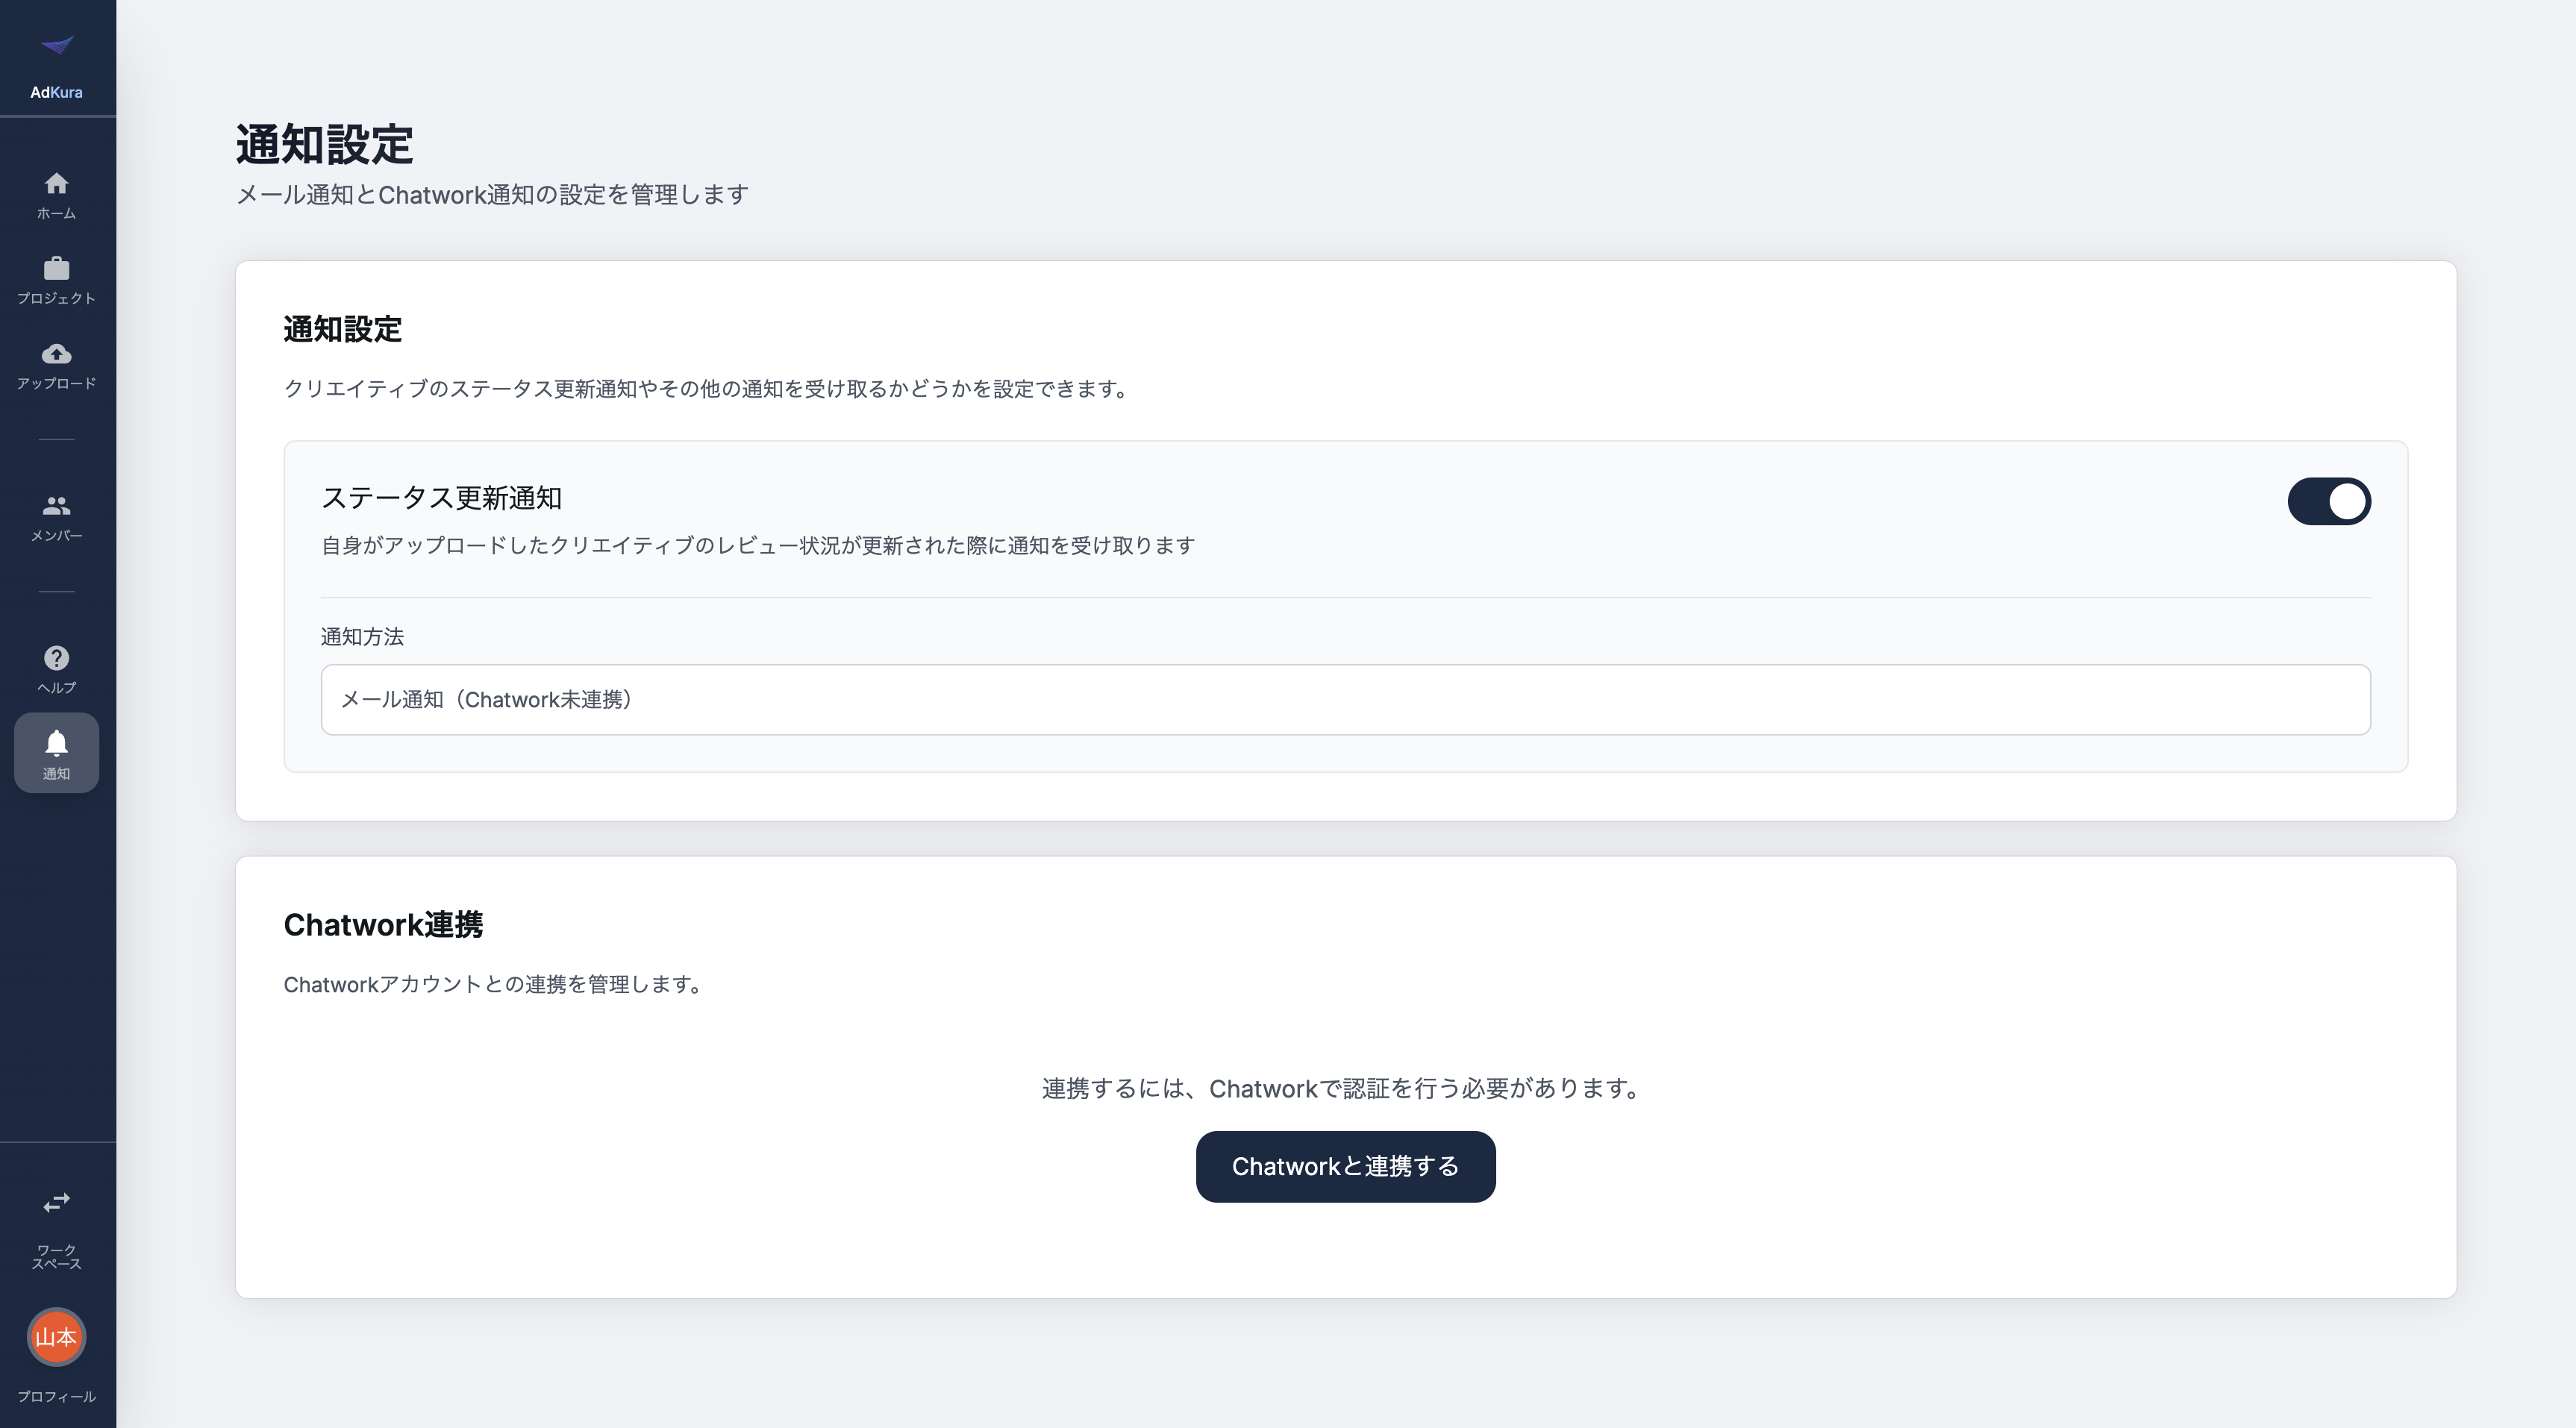This screenshot has height=1428, width=2576.
Task: Select プロジェクト in the sidebar
Action: coord(57,297)
